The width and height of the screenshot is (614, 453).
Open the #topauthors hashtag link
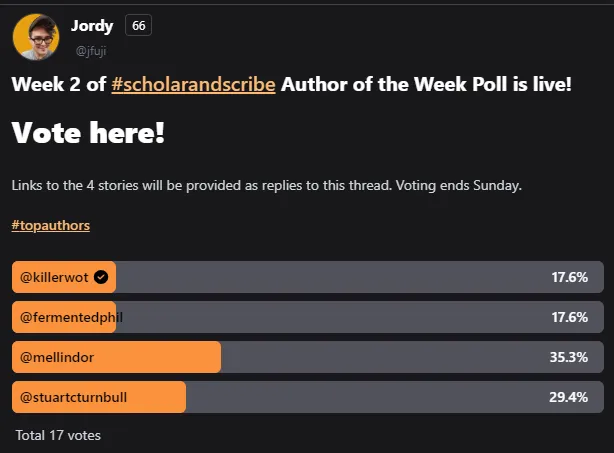[x=51, y=226]
